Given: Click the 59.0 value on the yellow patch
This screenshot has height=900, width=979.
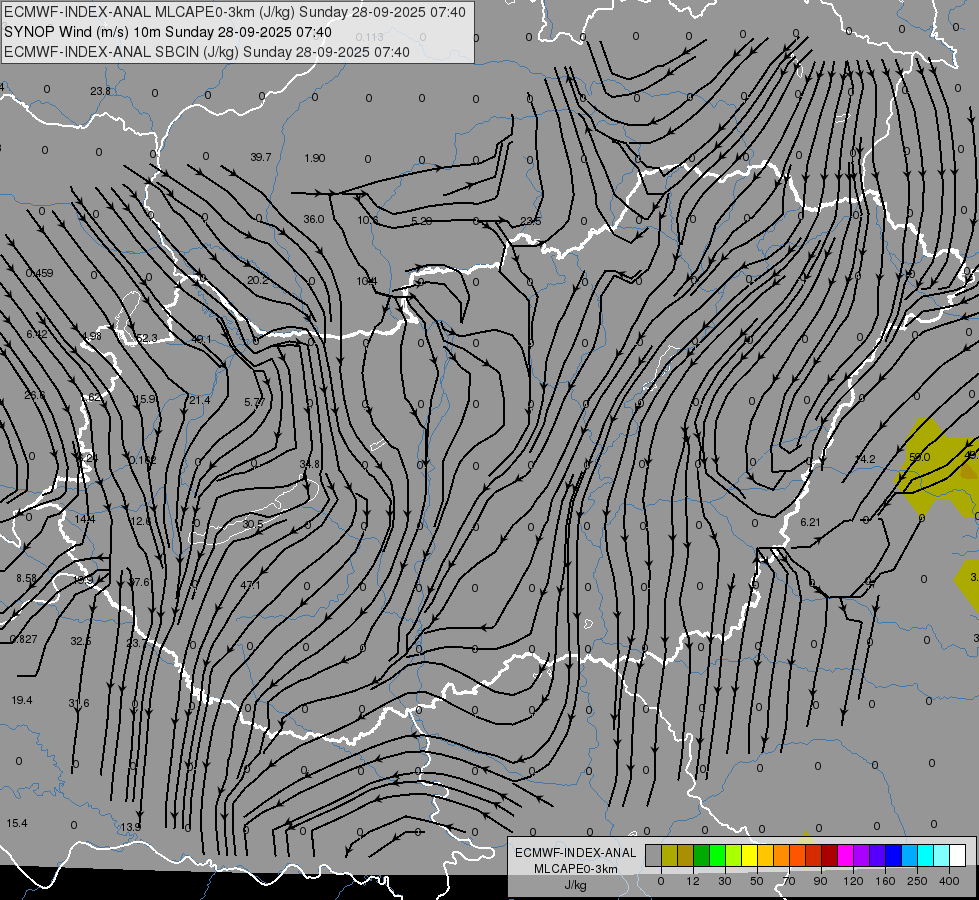Looking at the screenshot, I should [920, 457].
